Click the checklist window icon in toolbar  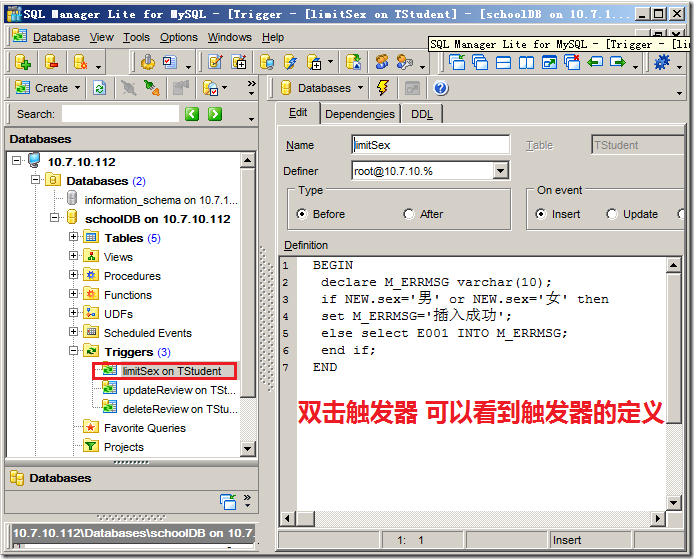pos(170,62)
